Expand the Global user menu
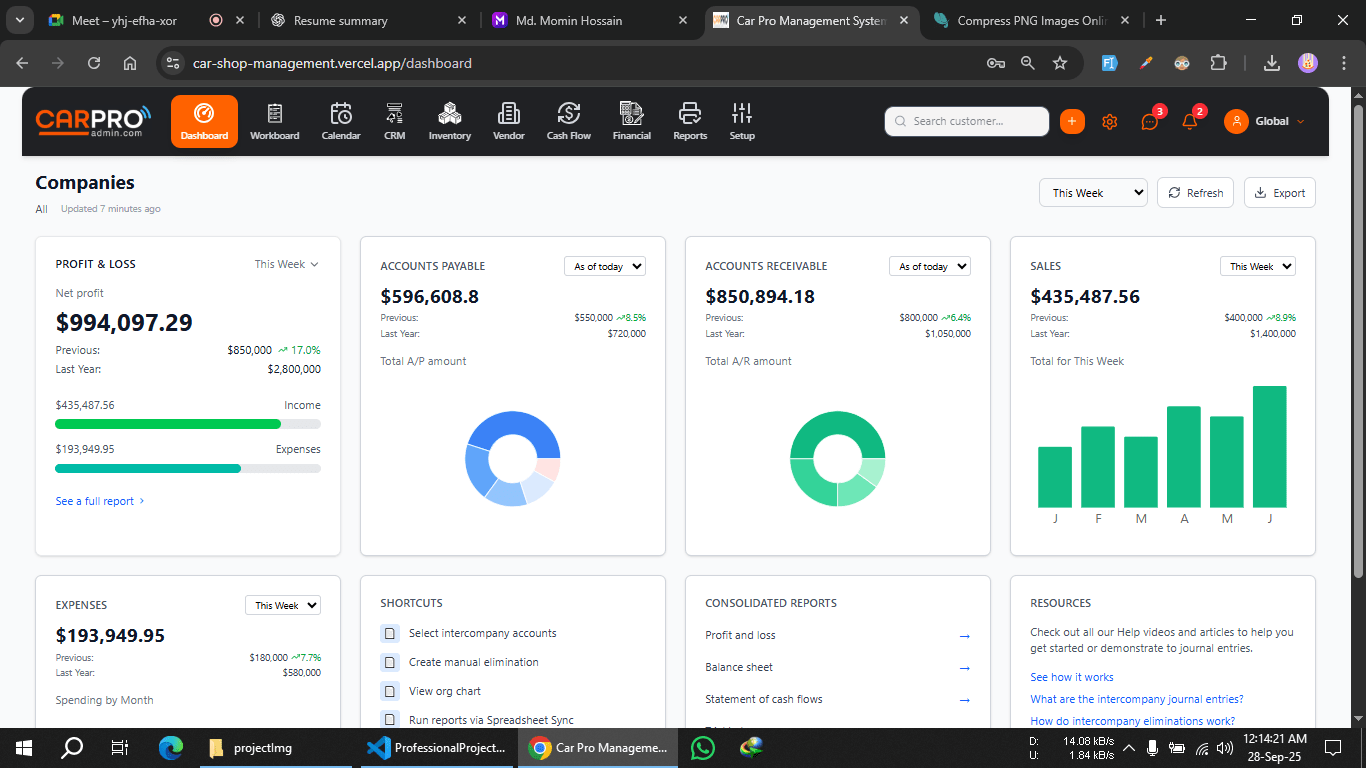The width and height of the screenshot is (1366, 768). pyautogui.click(x=1265, y=121)
